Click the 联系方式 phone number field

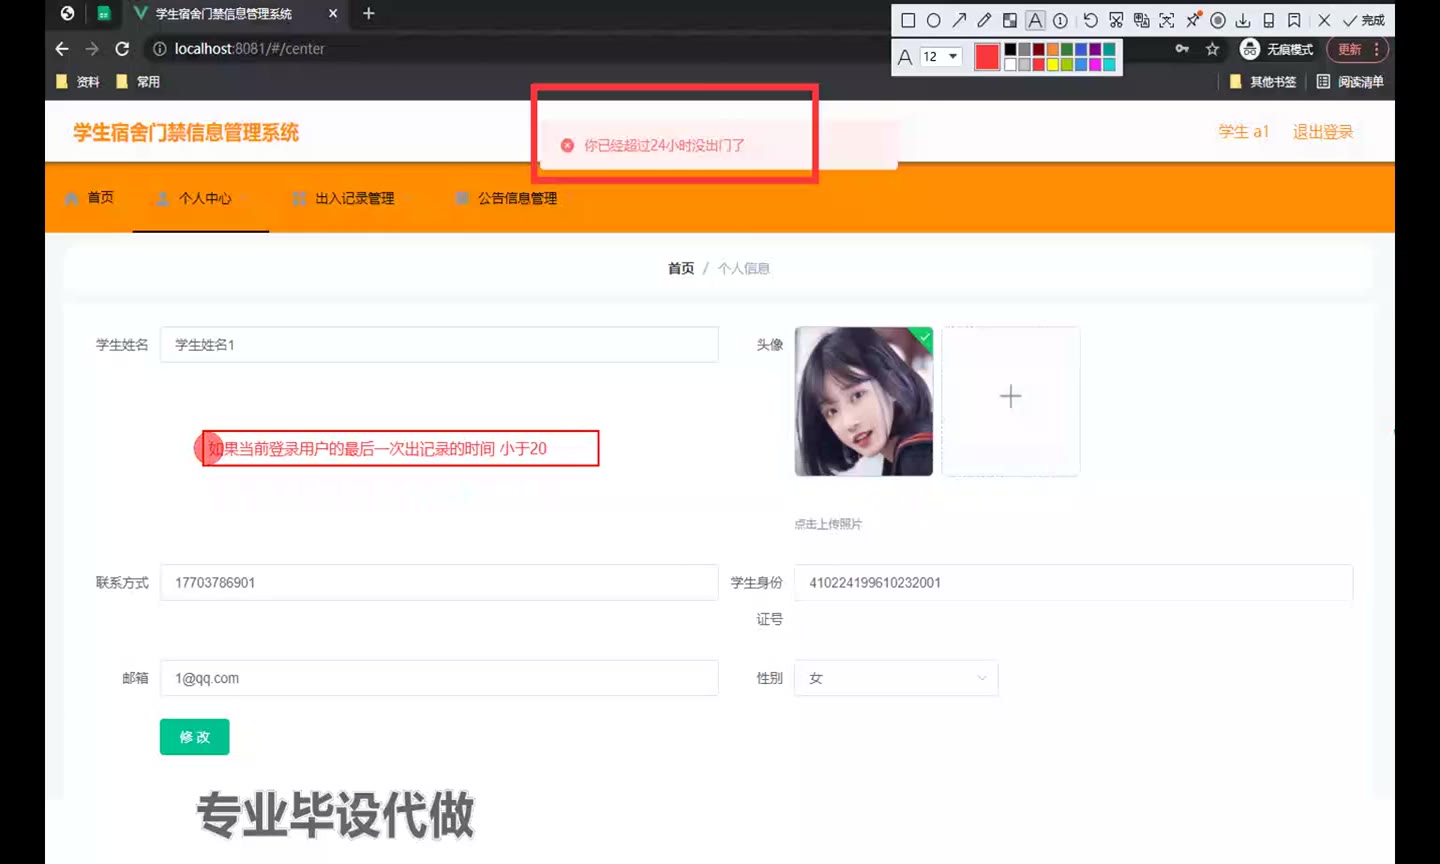tap(439, 582)
